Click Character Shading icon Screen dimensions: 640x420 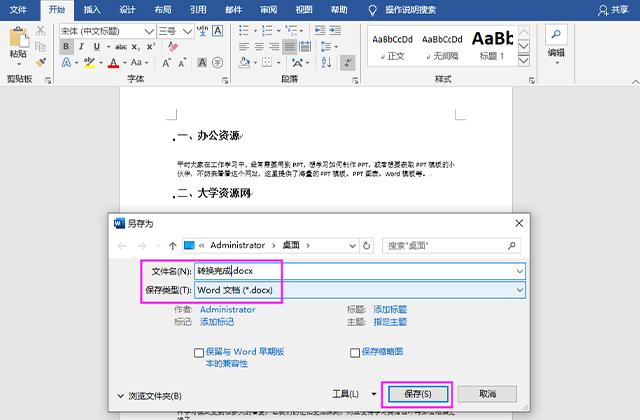[202, 62]
